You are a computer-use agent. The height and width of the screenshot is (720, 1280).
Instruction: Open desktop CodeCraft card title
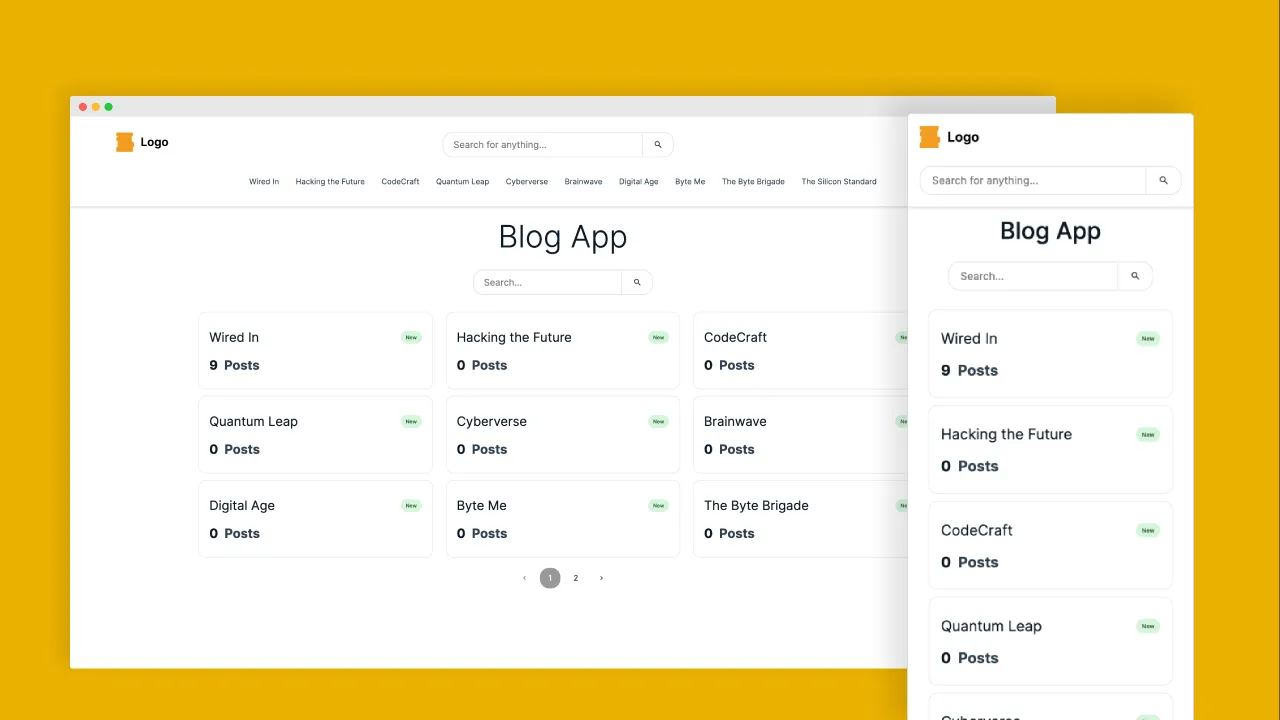point(735,338)
